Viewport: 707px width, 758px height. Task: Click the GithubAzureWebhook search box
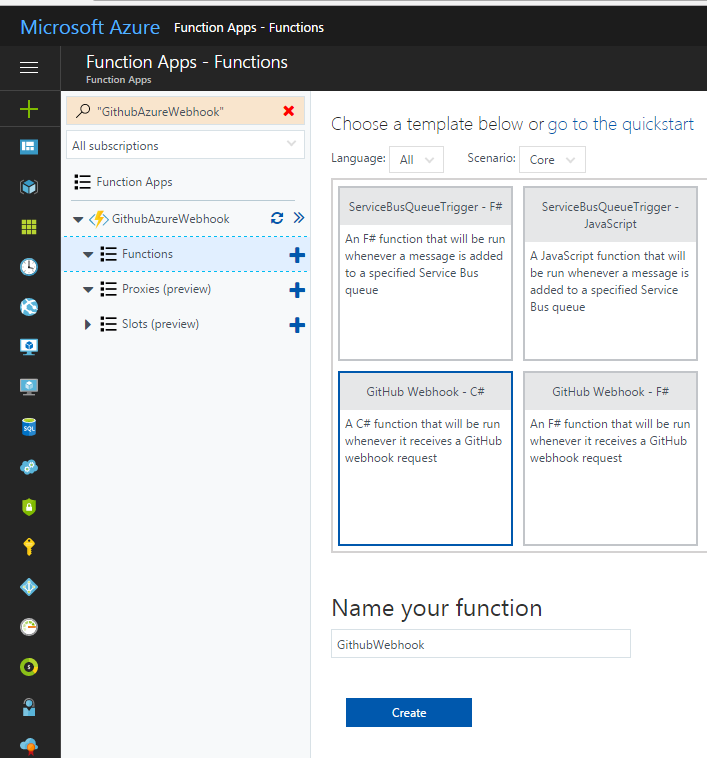[186, 111]
